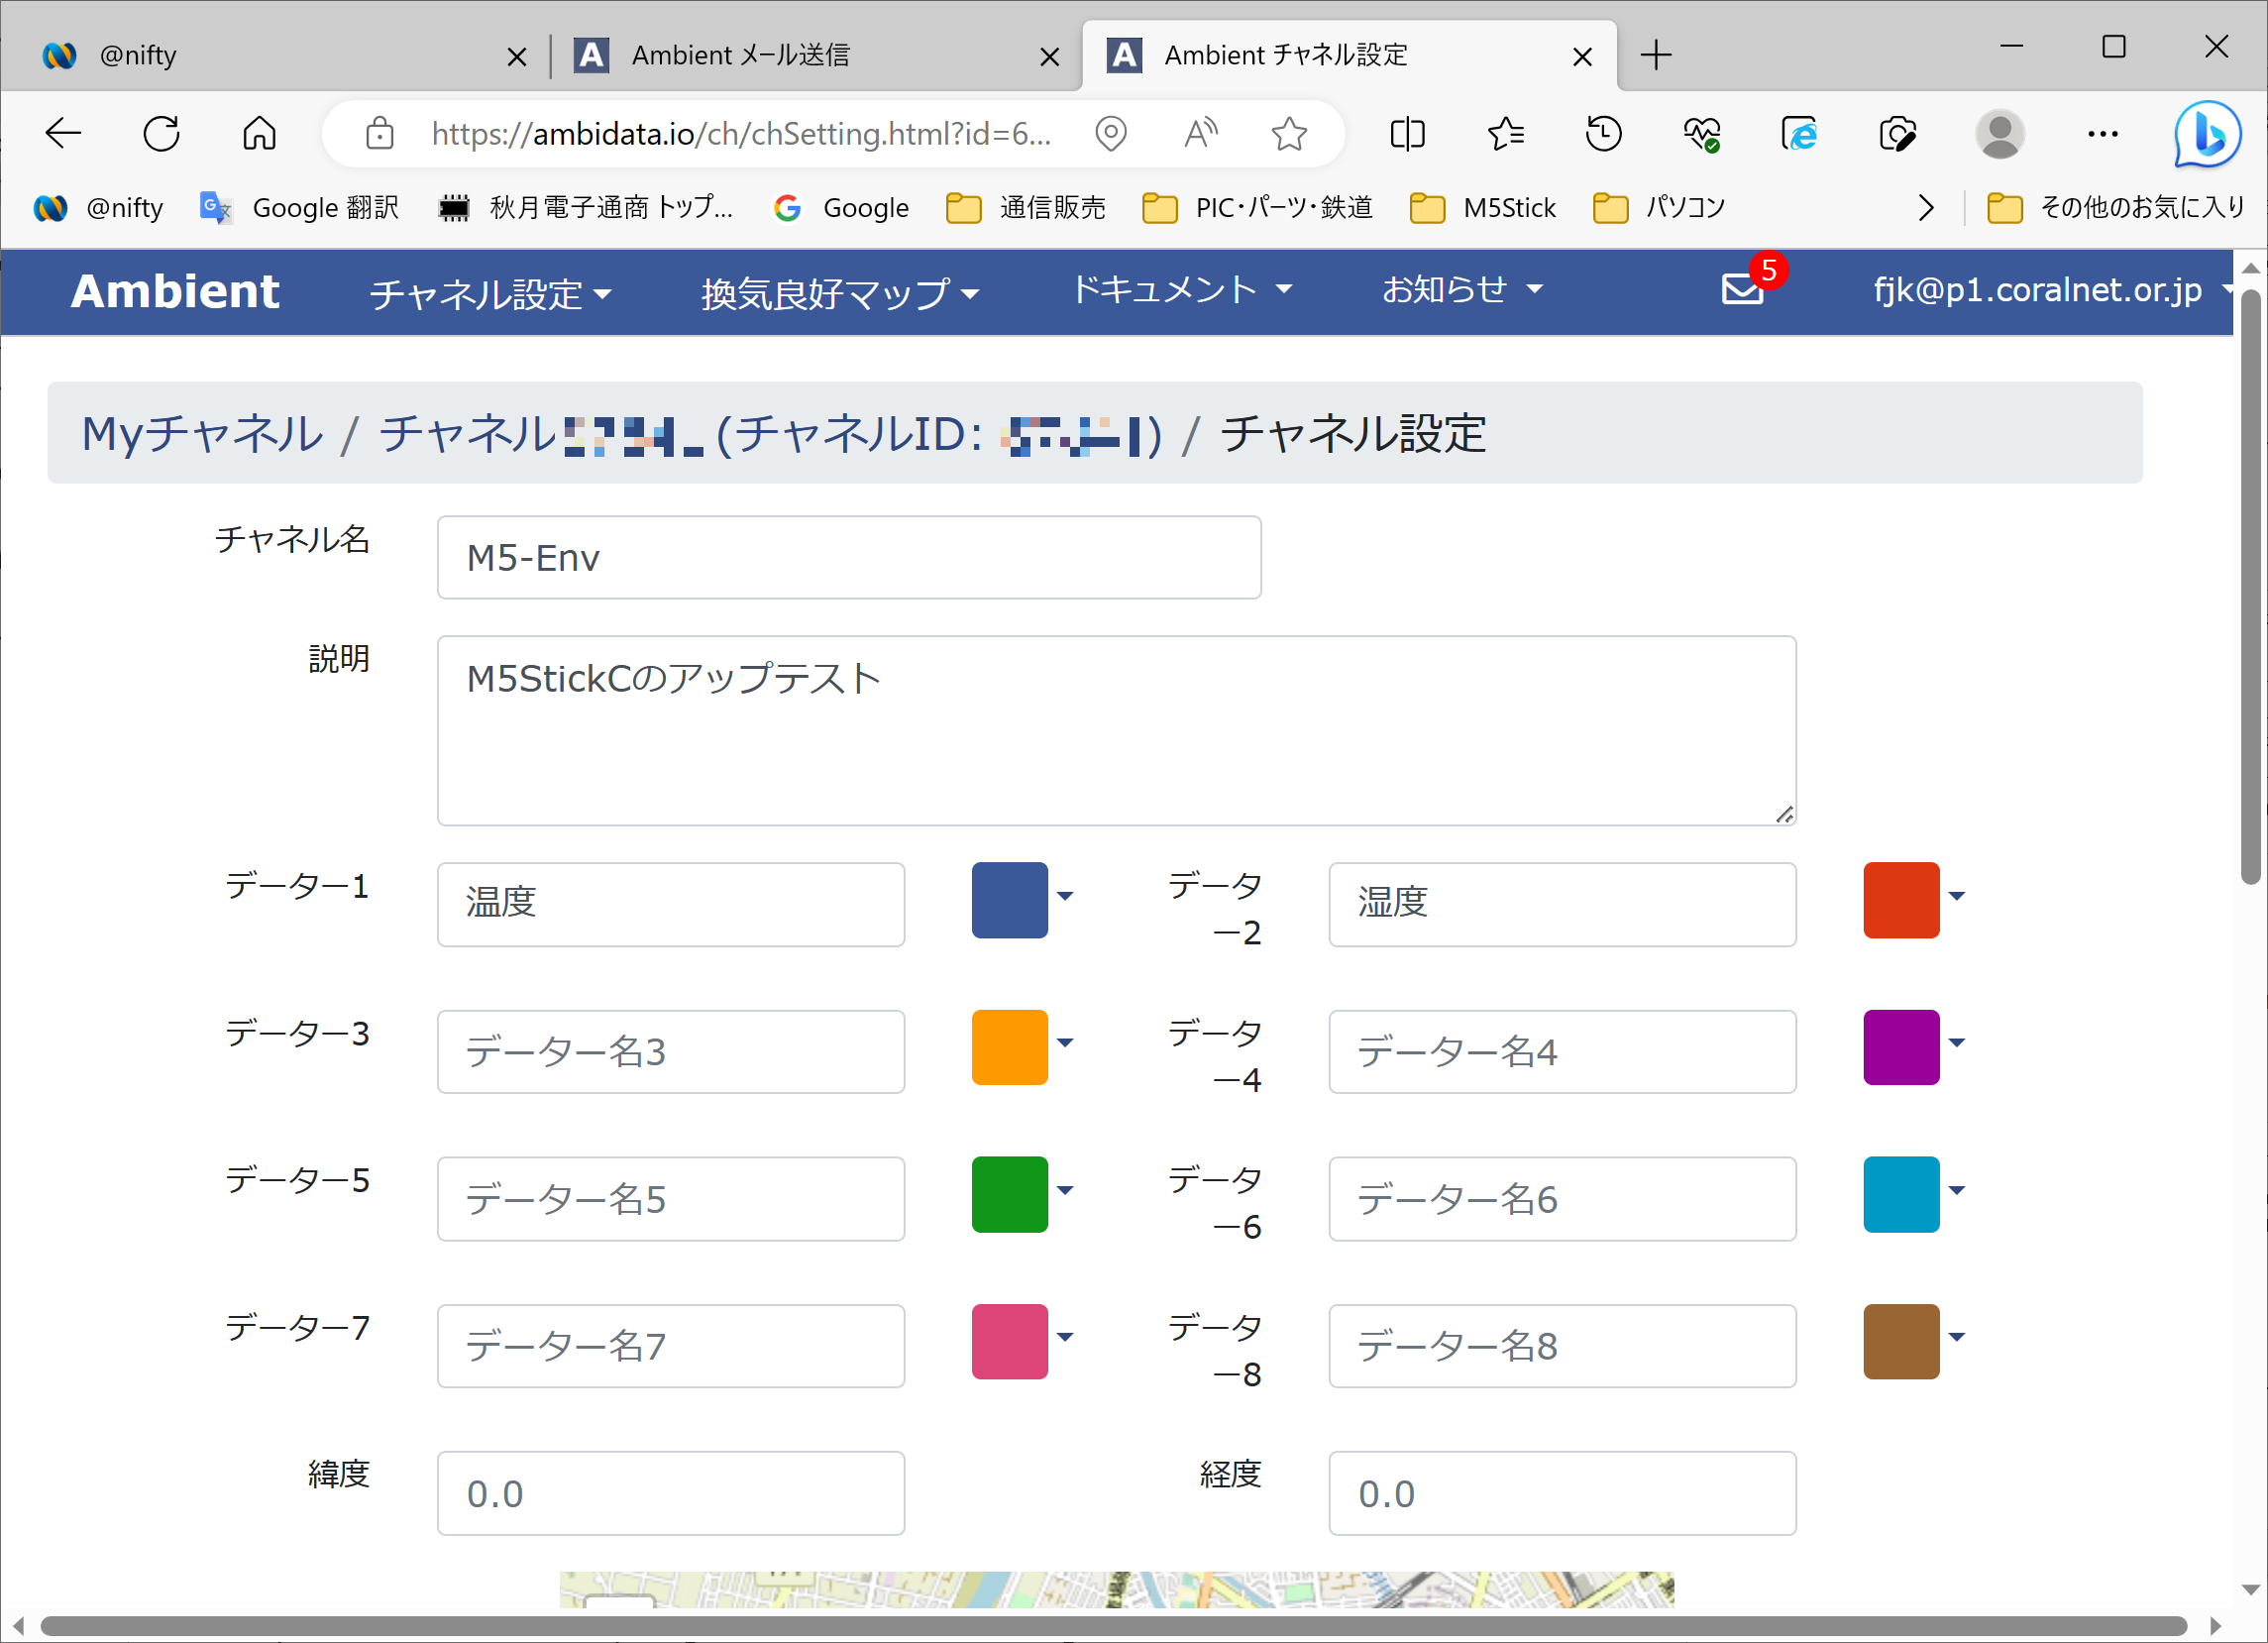This screenshot has width=2268, height=1643.
Task: Close the Ambient チャネル設定 tab
Action: (x=1582, y=56)
